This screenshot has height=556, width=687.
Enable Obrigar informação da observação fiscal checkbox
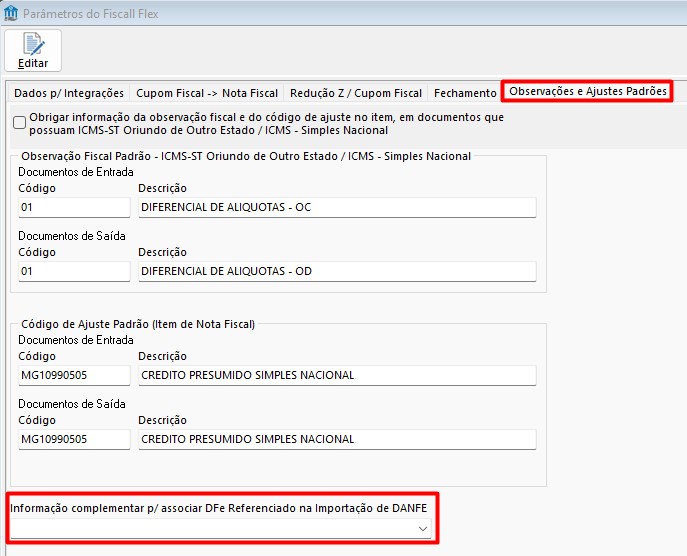tap(19, 123)
